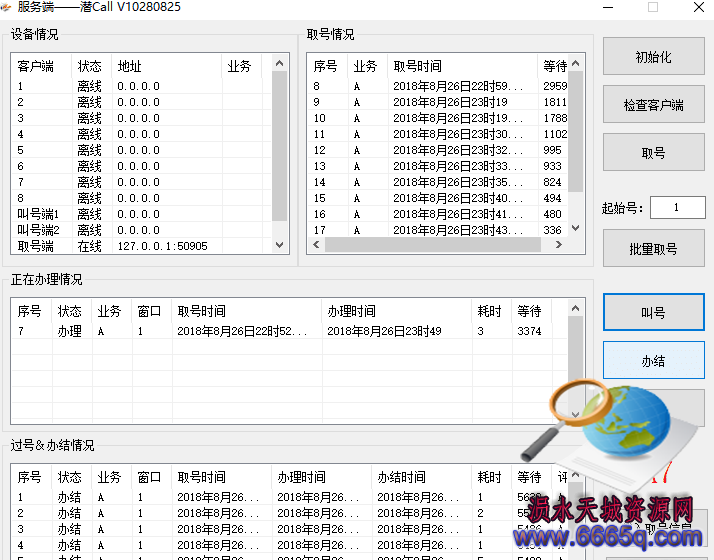Click 序号 column header in 取号情况
Image resolution: width=714 pixels, height=560 pixels.
click(x=325, y=66)
